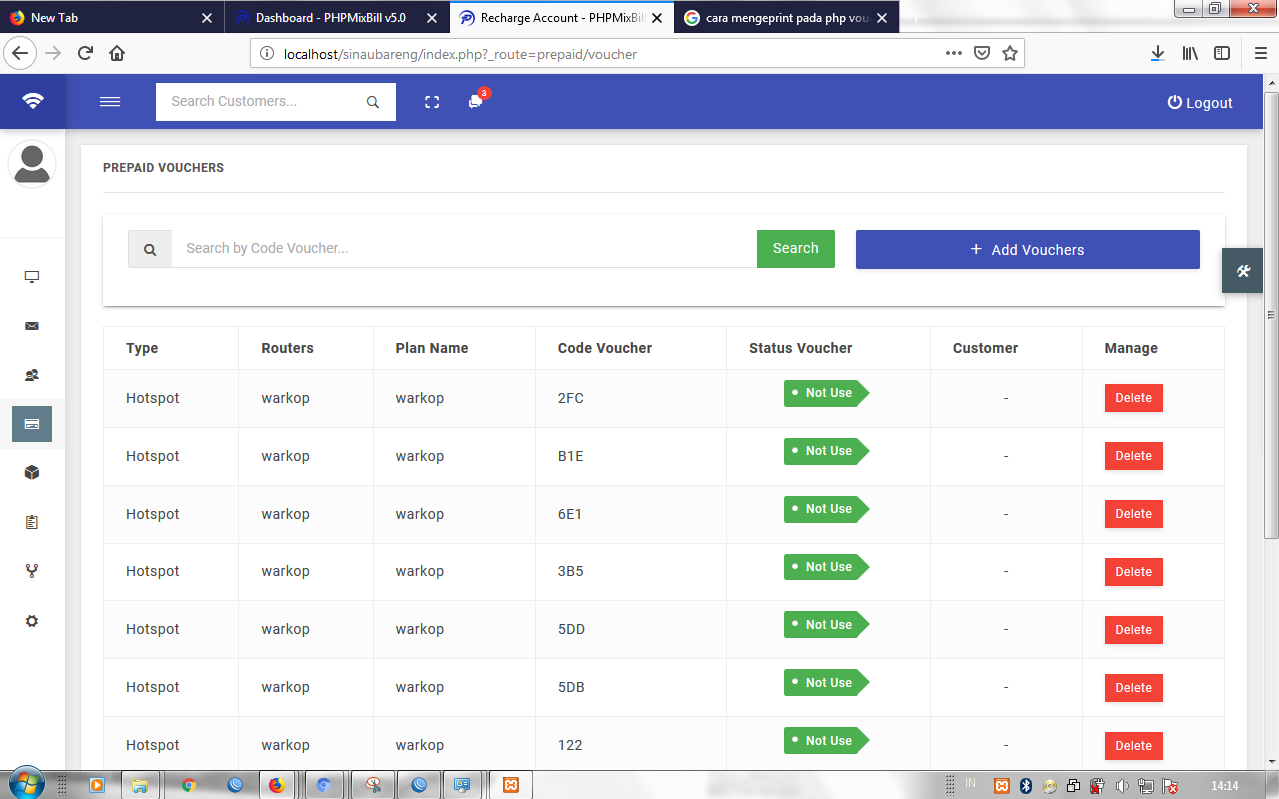Open XAMPP taskbar button

point(509,785)
